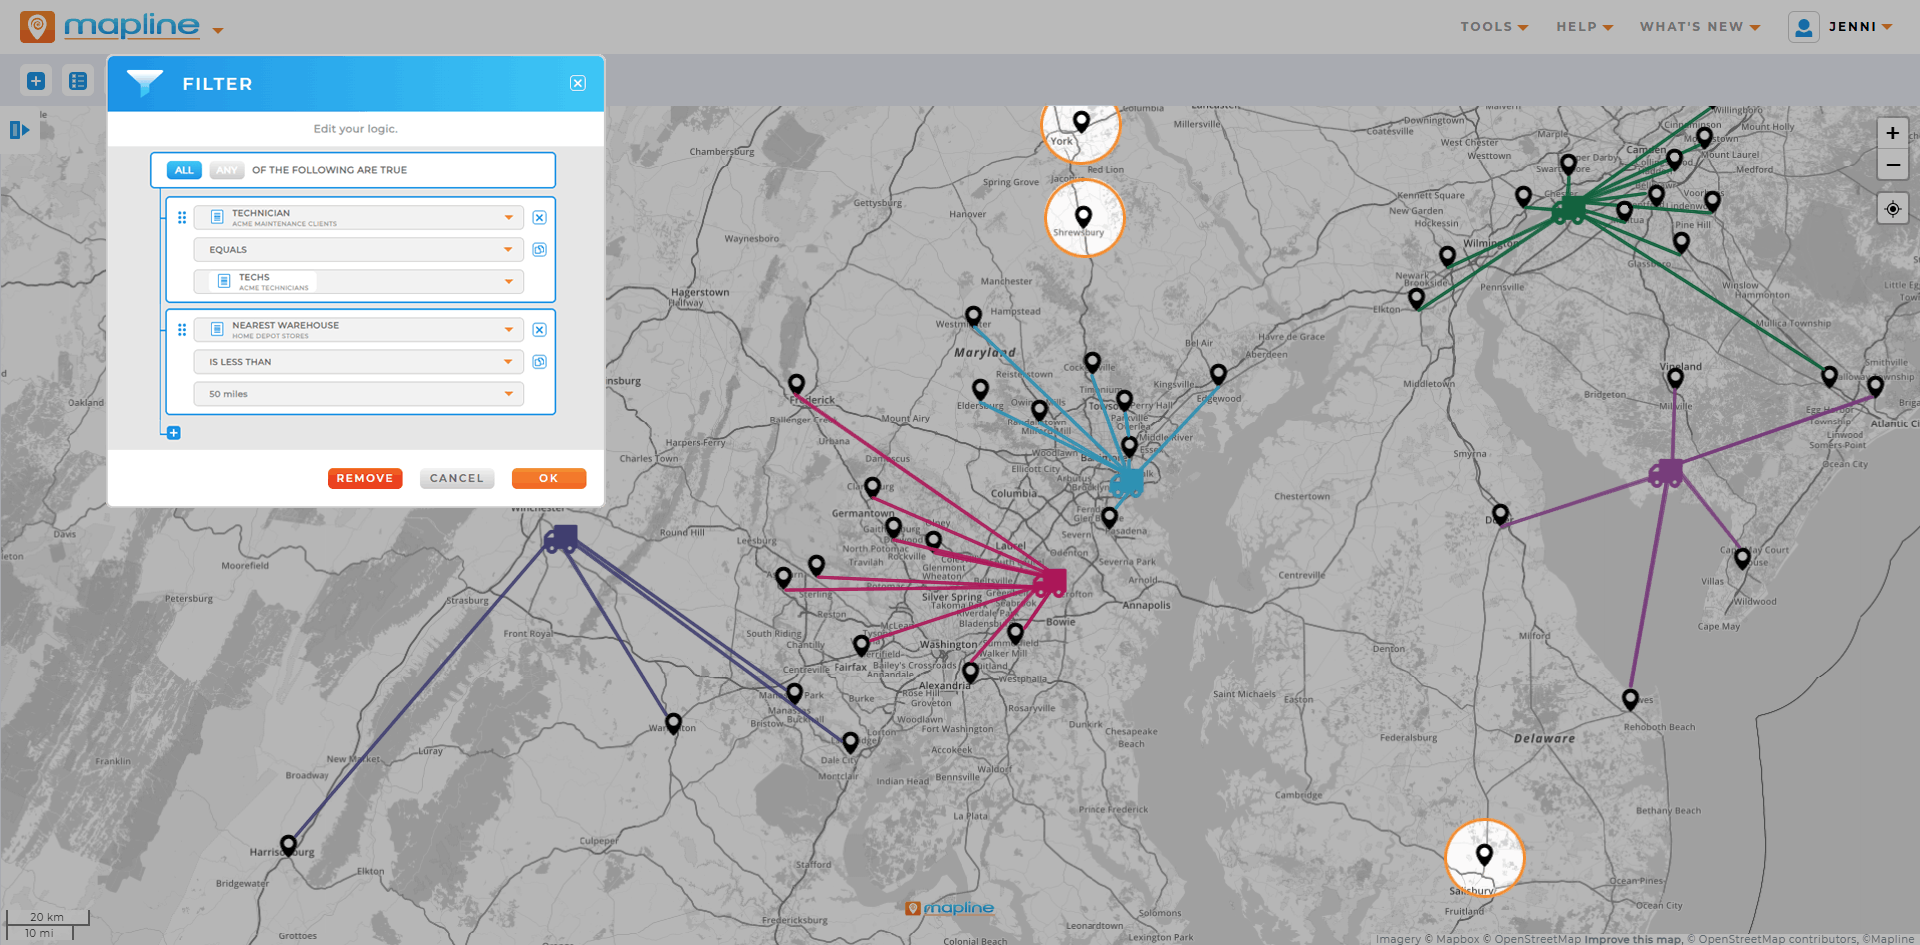Click the Salisbury highlighted location pin
This screenshot has height=945, width=1920.
(x=1484, y=855)
